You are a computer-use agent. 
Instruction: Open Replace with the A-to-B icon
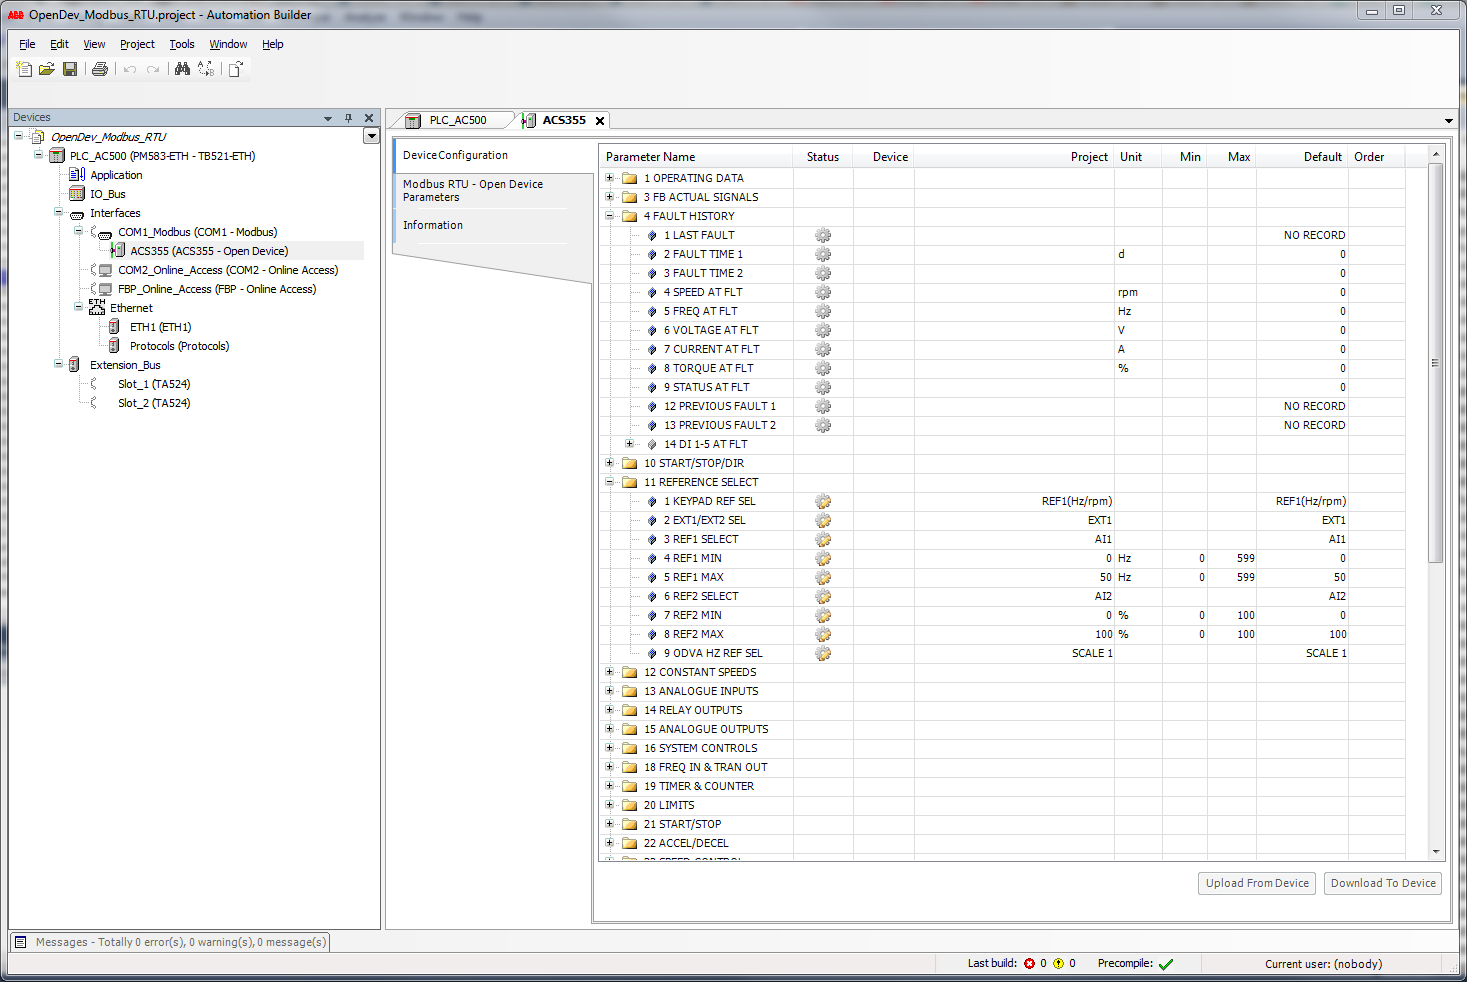coord(206,69)
